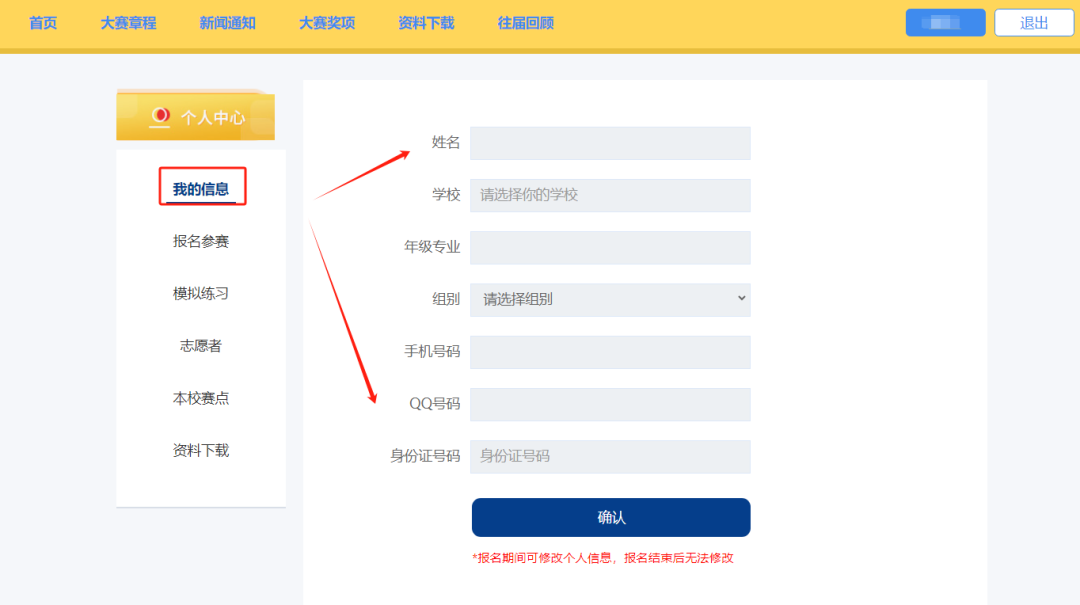Click into the 手机号码 field
This screenshot has width=1080, height=605.
pyautogui.click(x=610, y=352)
